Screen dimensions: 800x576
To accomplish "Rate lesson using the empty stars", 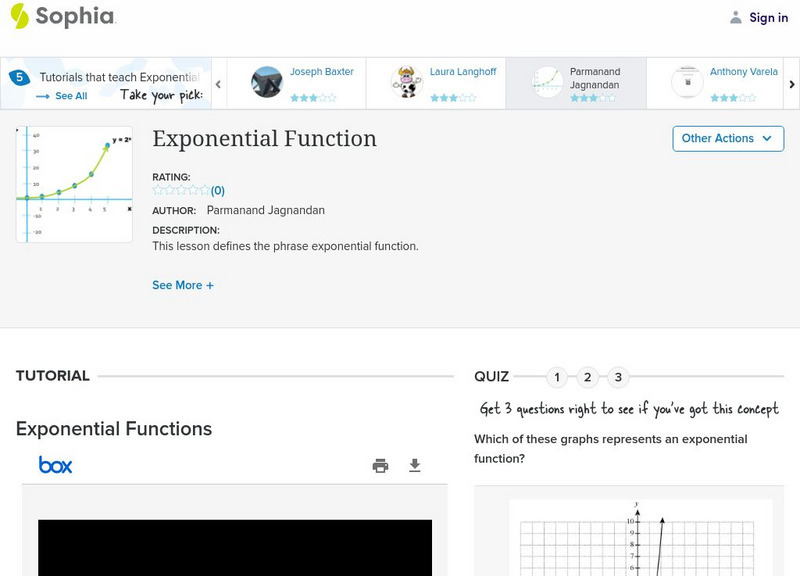I will point(181,190).
